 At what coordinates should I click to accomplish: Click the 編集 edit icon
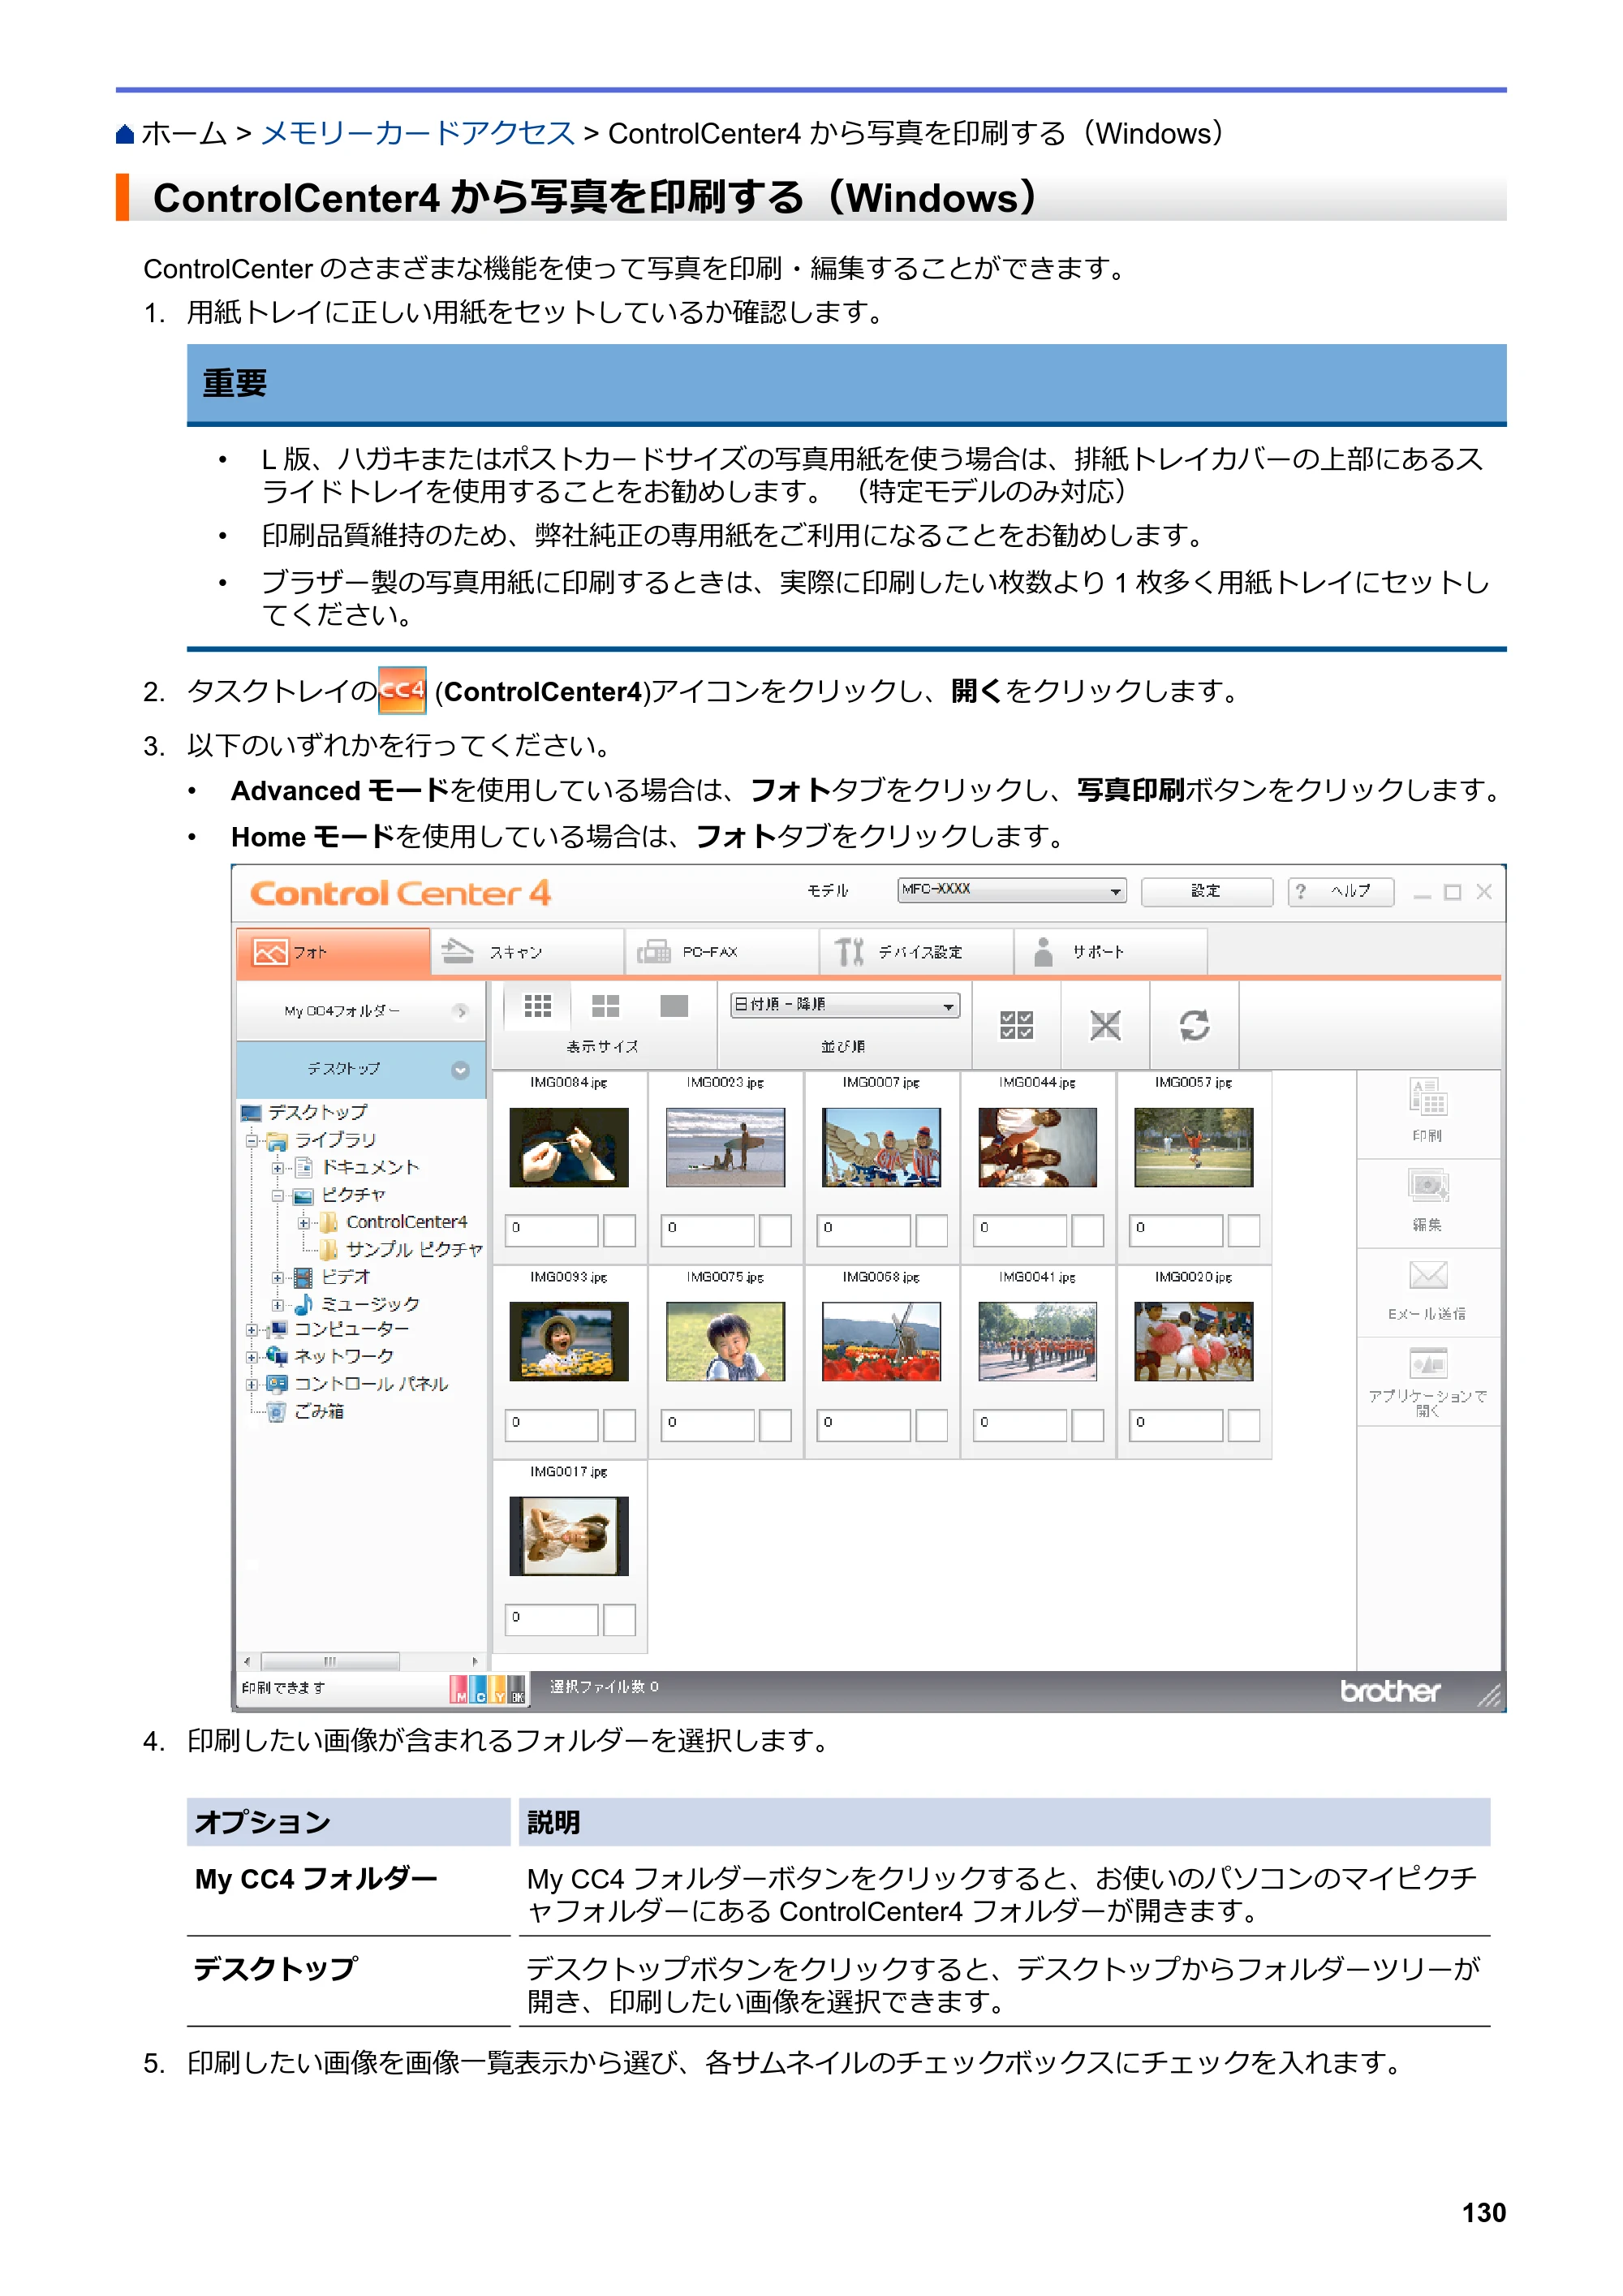[1427, 1186]
